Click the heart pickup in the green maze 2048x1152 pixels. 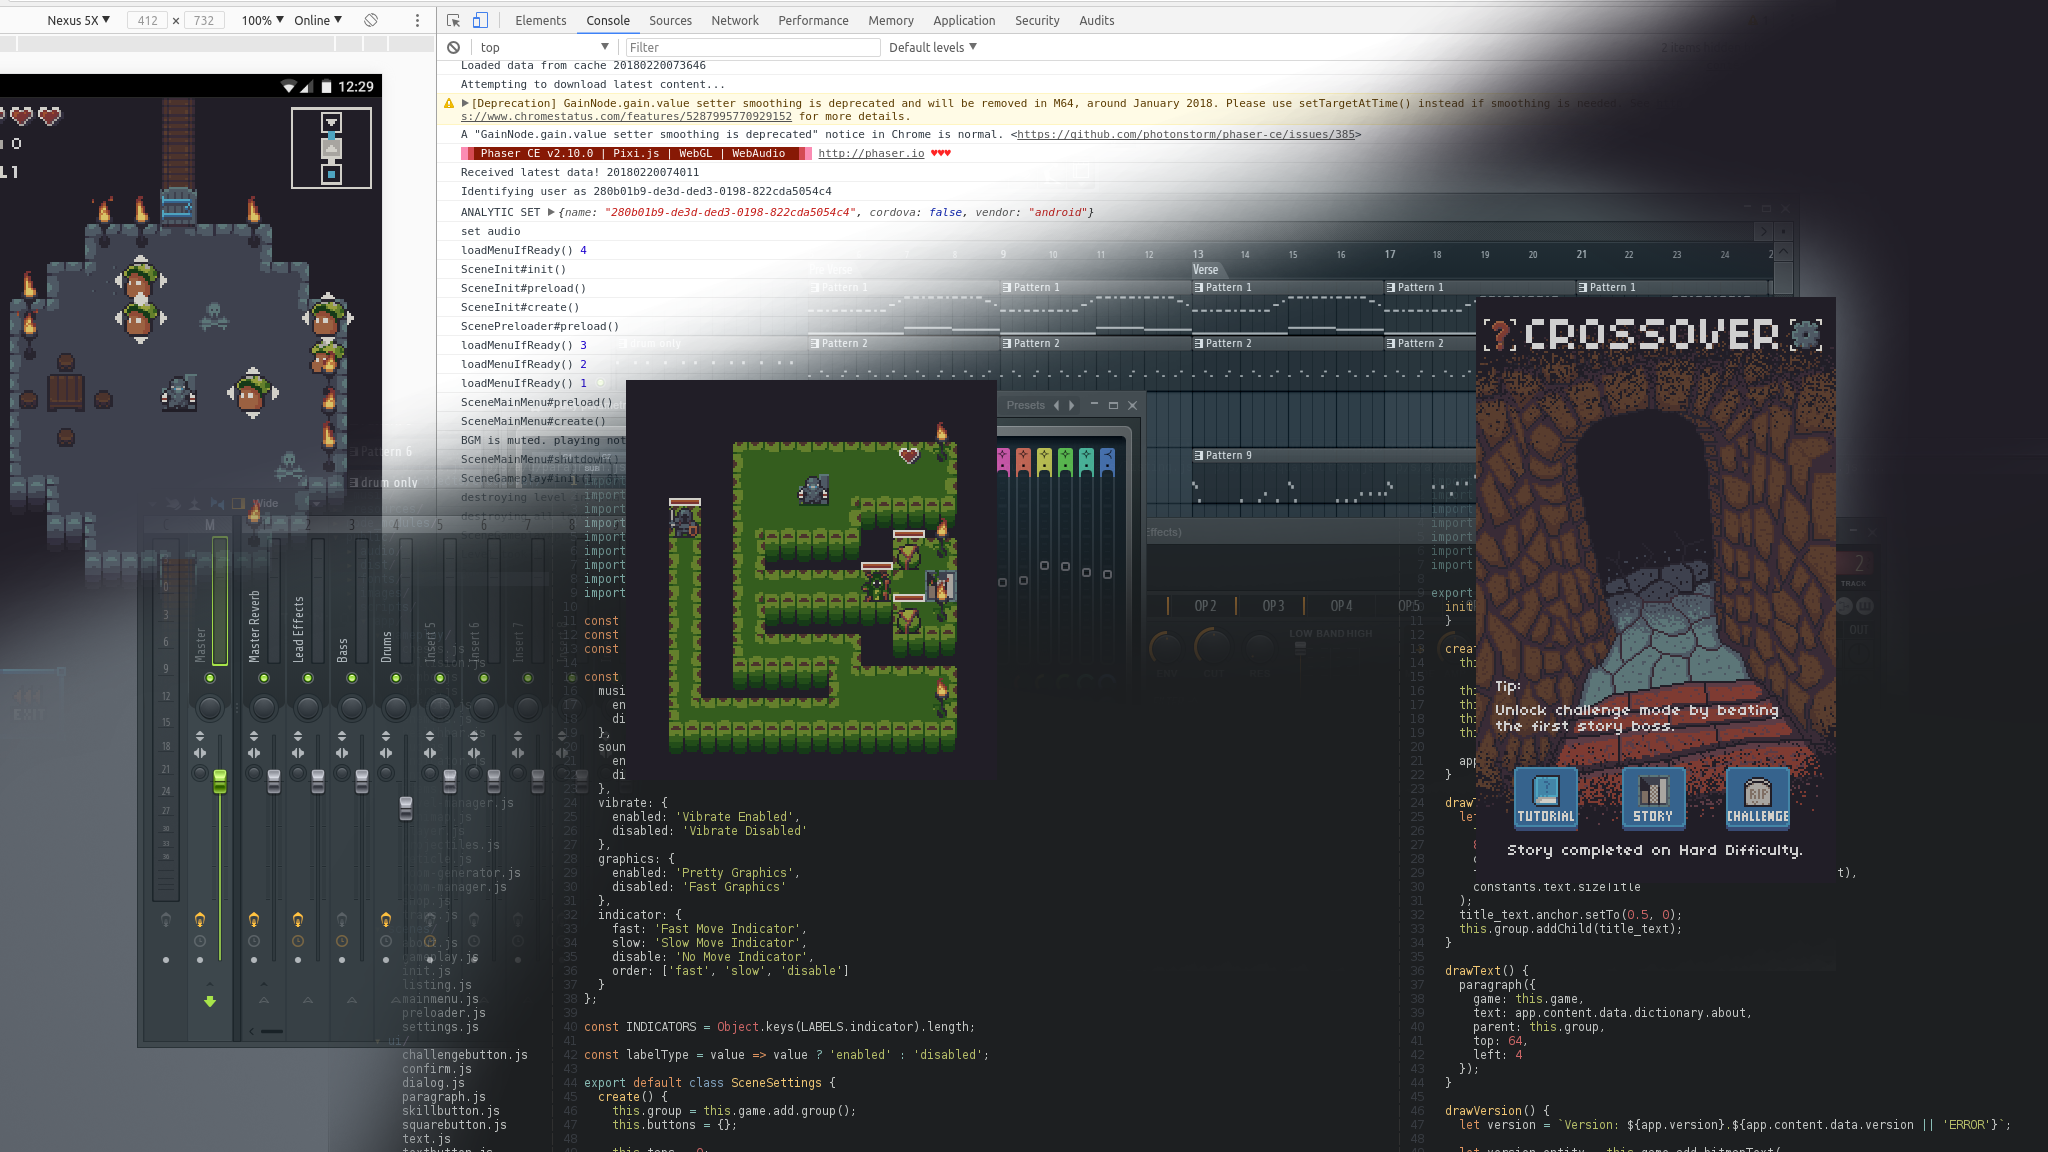click(909, 456)
